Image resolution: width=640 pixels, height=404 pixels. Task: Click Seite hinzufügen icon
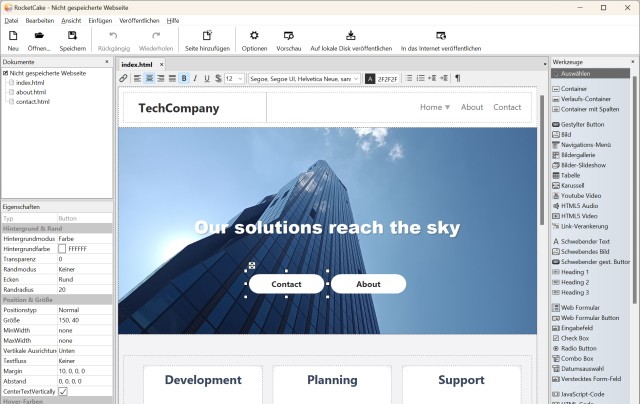pos(206,36)
